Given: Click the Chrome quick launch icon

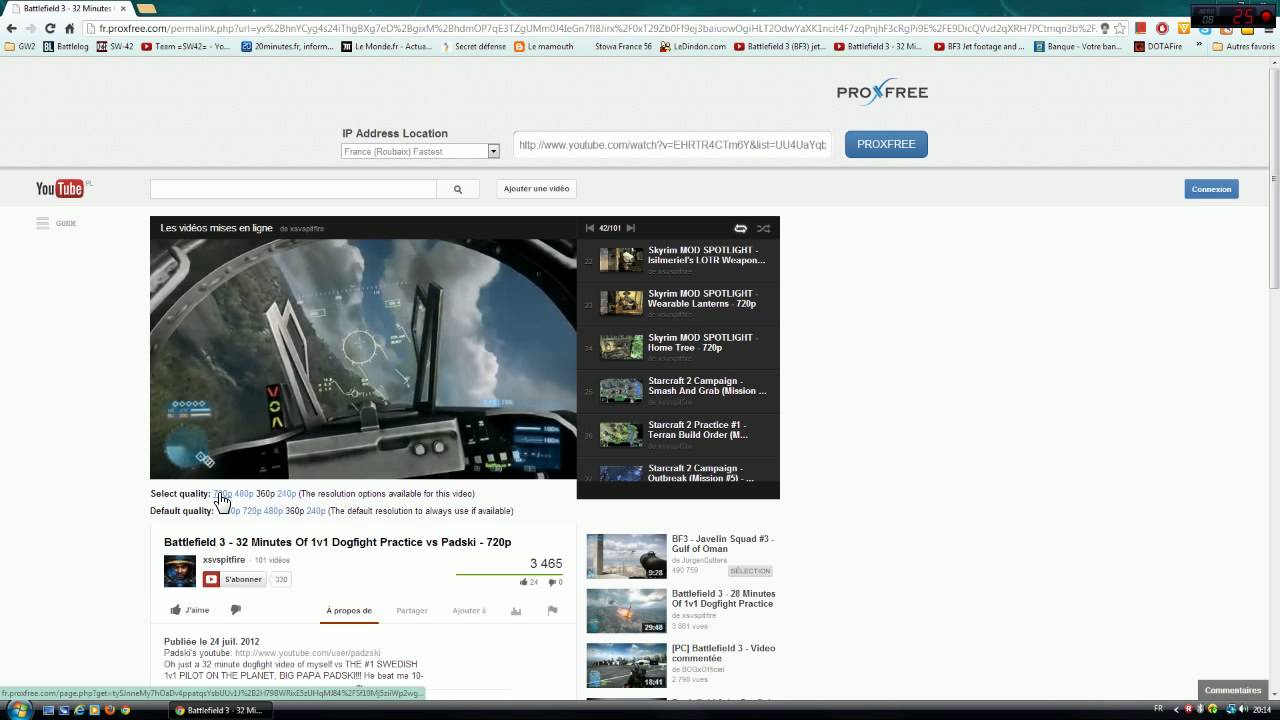Looking at the screenshot, I should (x=125, y=710).
